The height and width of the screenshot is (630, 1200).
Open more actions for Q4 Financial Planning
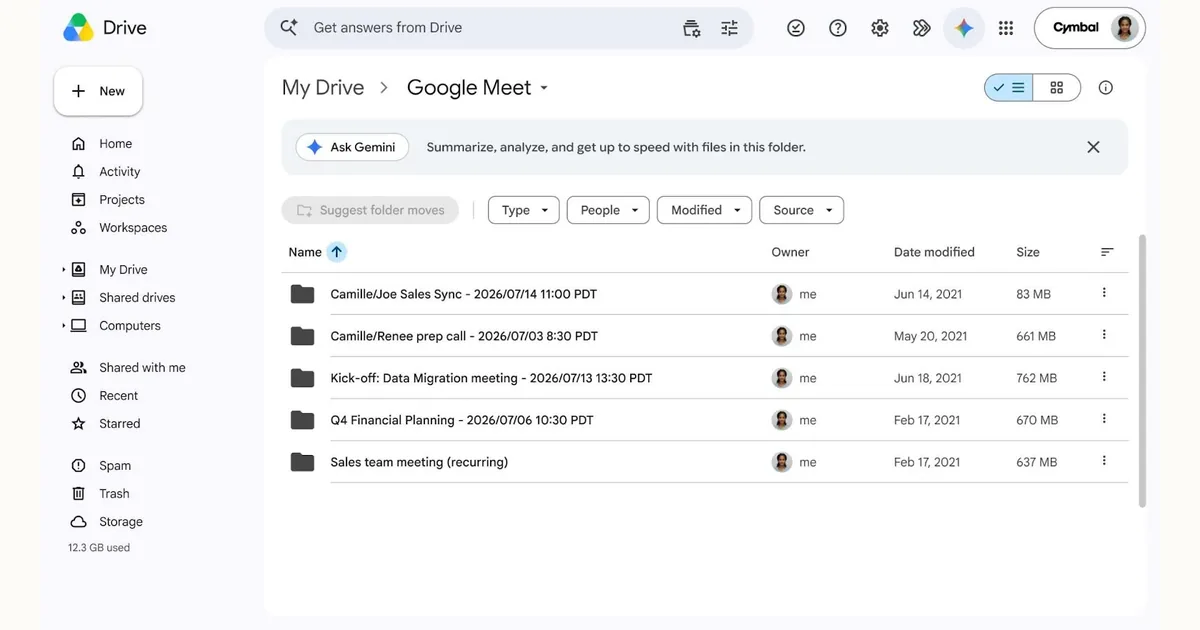tap(1104, 419)
